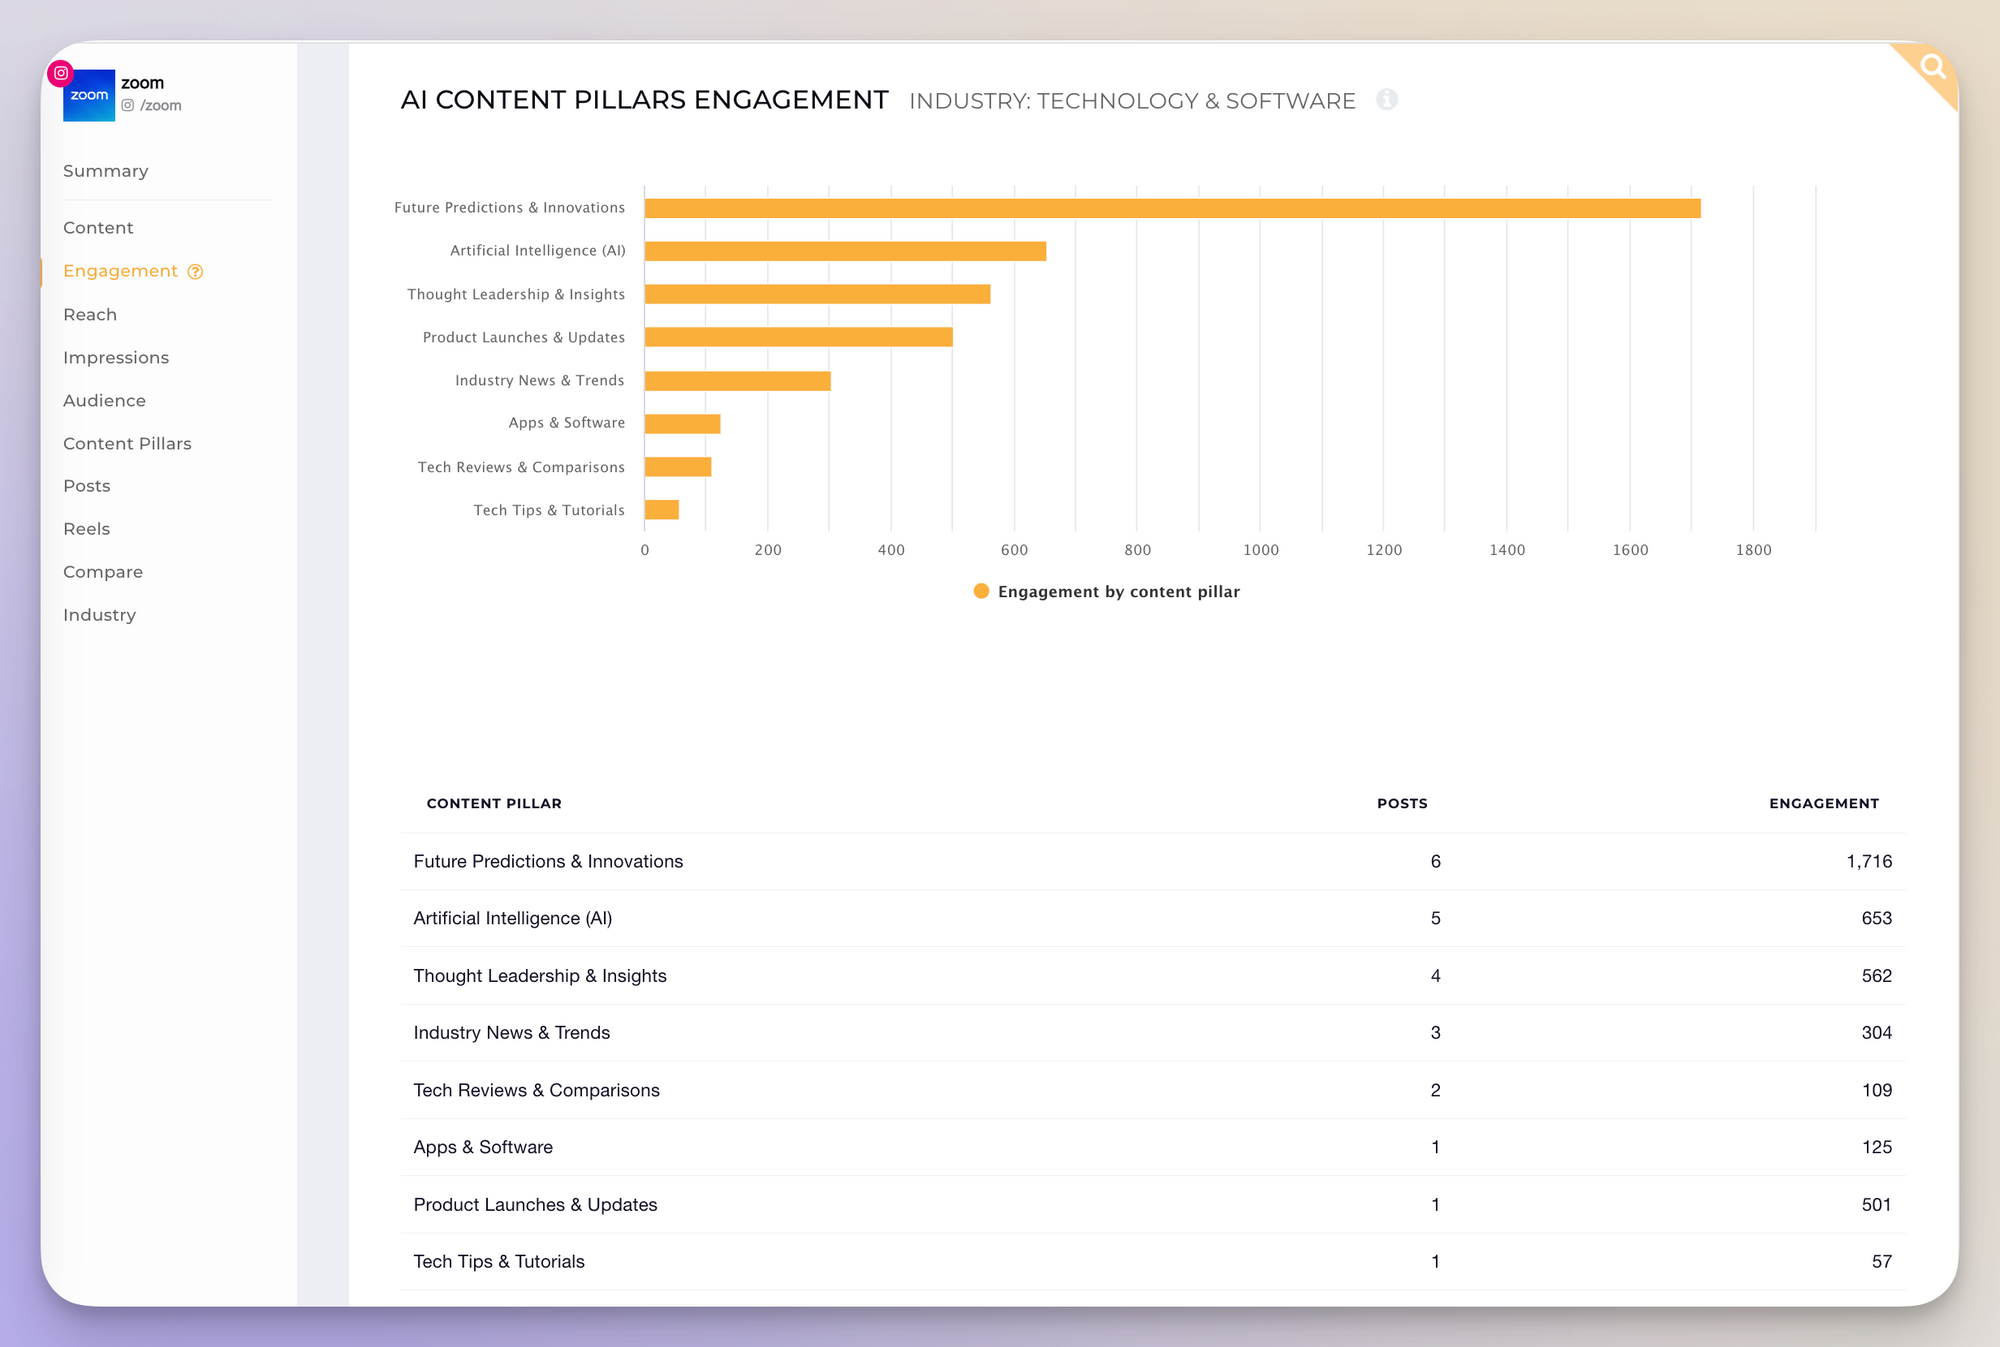Click the 653 engagement value
Image resolution: width=2000 pixels, height=1347 pixels.
pyautogui.click(x=1876, y=919)
